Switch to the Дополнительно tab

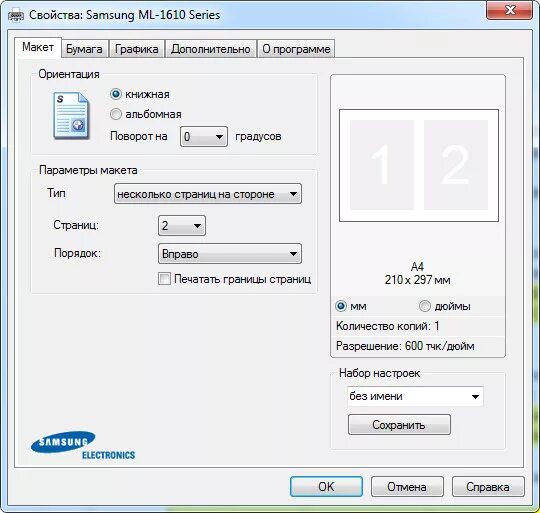(x=211, y=49)
